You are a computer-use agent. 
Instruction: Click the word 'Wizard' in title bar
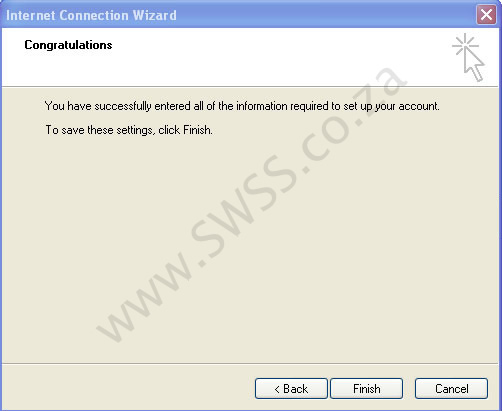(x=155, y=15)
